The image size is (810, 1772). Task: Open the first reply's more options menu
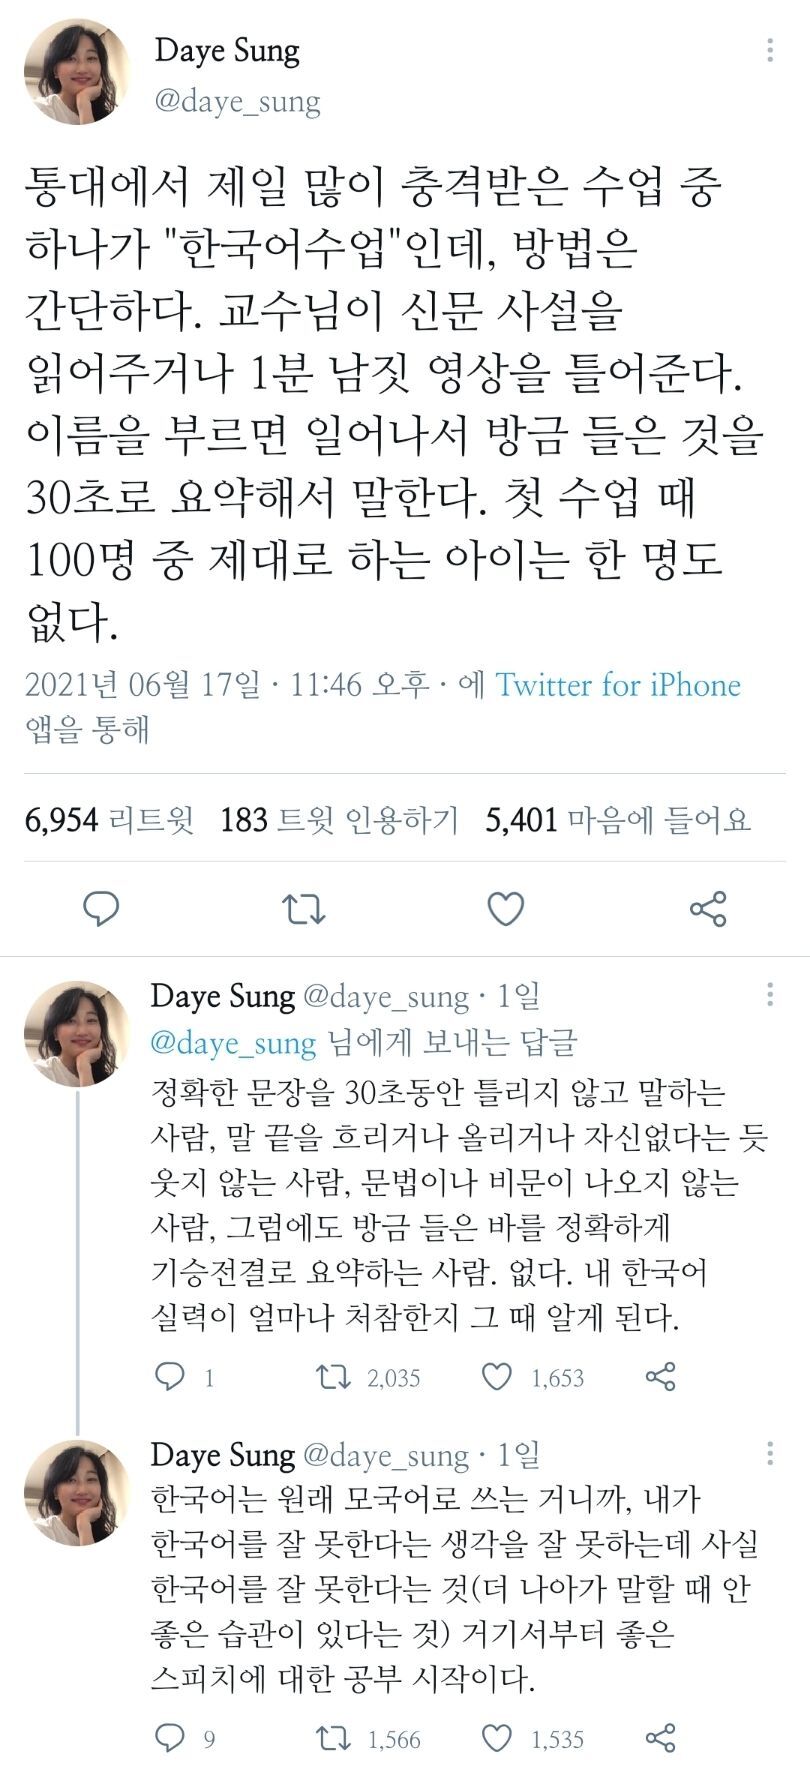768,995
